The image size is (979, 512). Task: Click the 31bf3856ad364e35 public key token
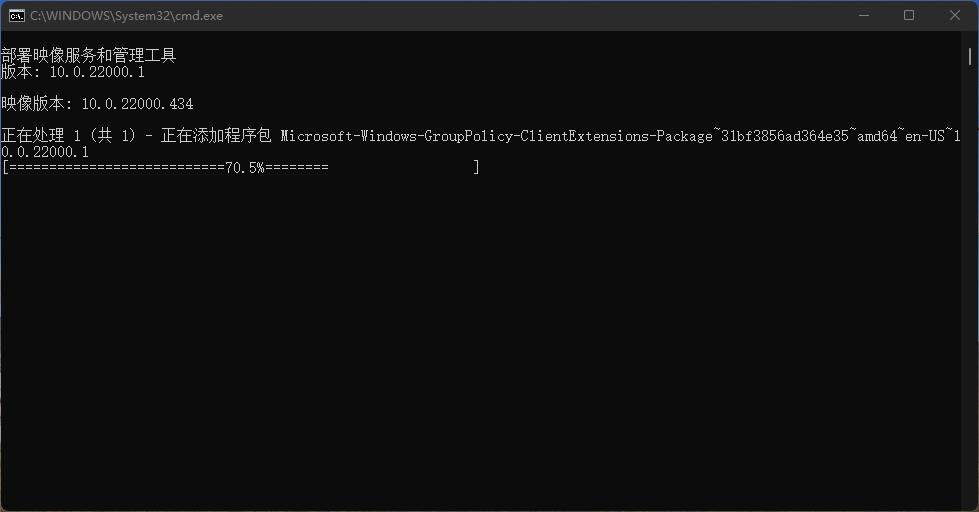point(785,136)
